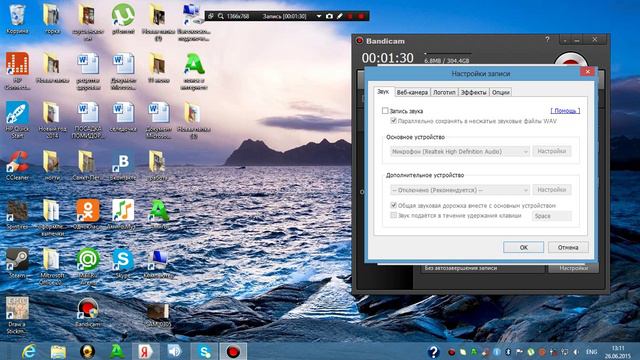
Task: Click the system tray volume icon
Action: point(576,352)
